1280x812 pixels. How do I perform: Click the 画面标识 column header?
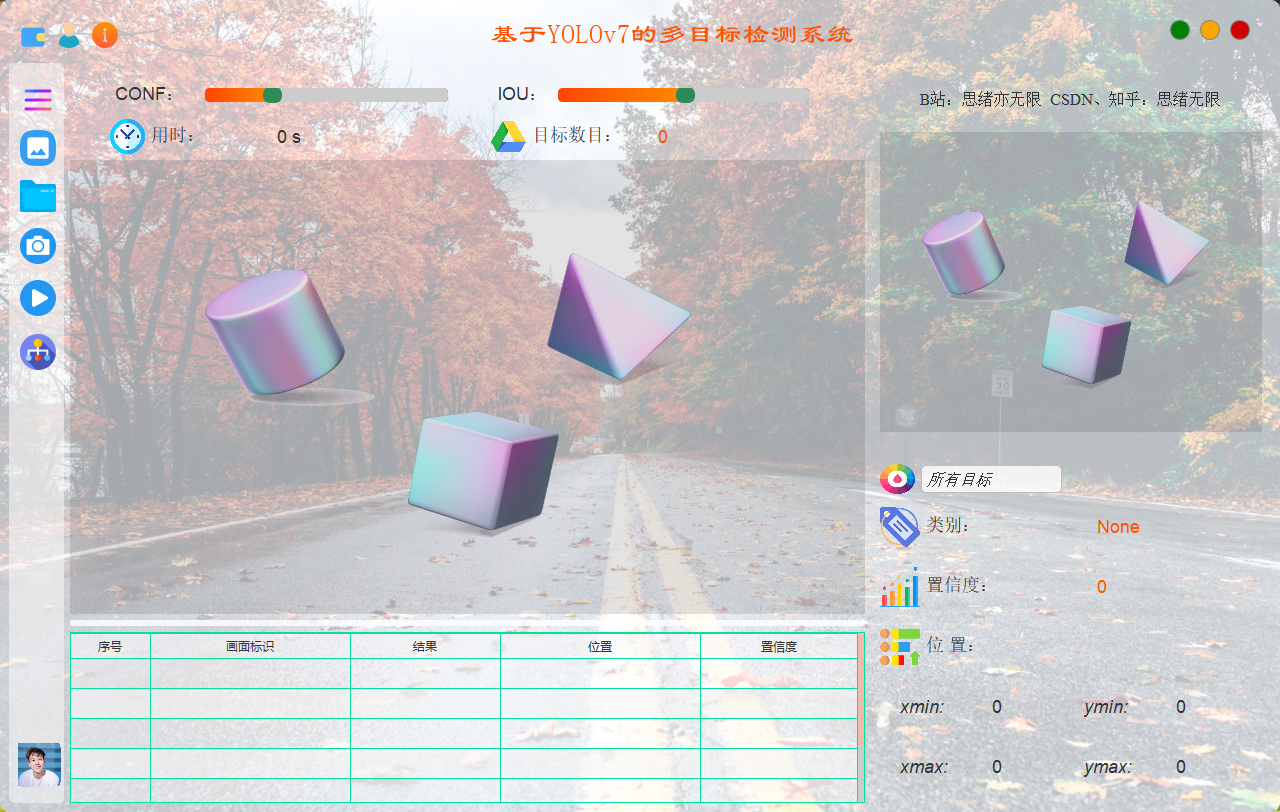click(250, 647)
